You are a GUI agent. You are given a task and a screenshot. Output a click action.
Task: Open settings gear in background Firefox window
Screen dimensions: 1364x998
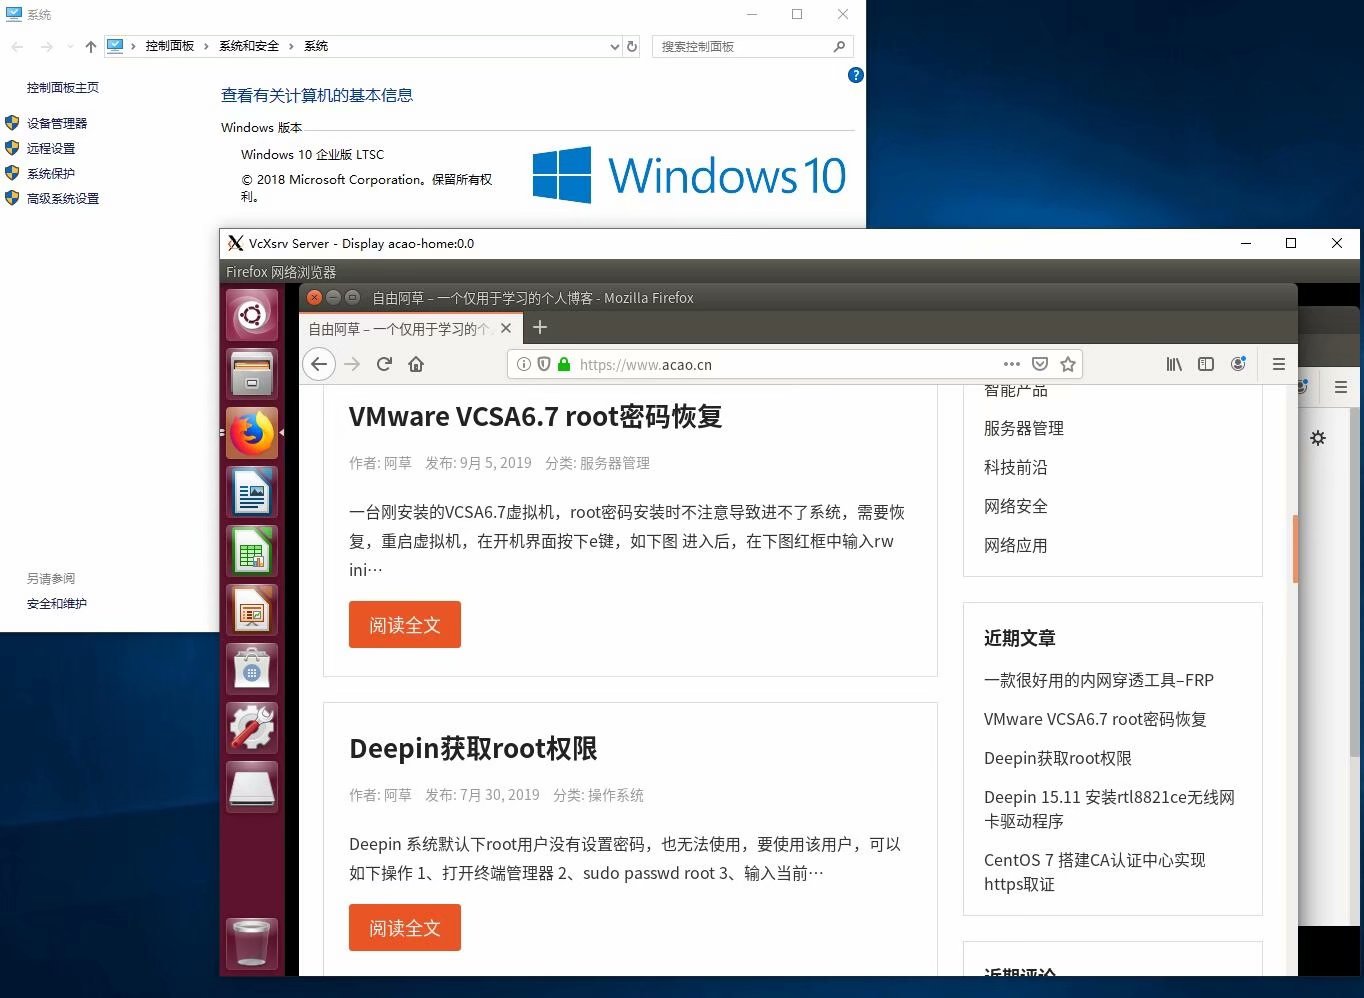(x=1318, y=438)
